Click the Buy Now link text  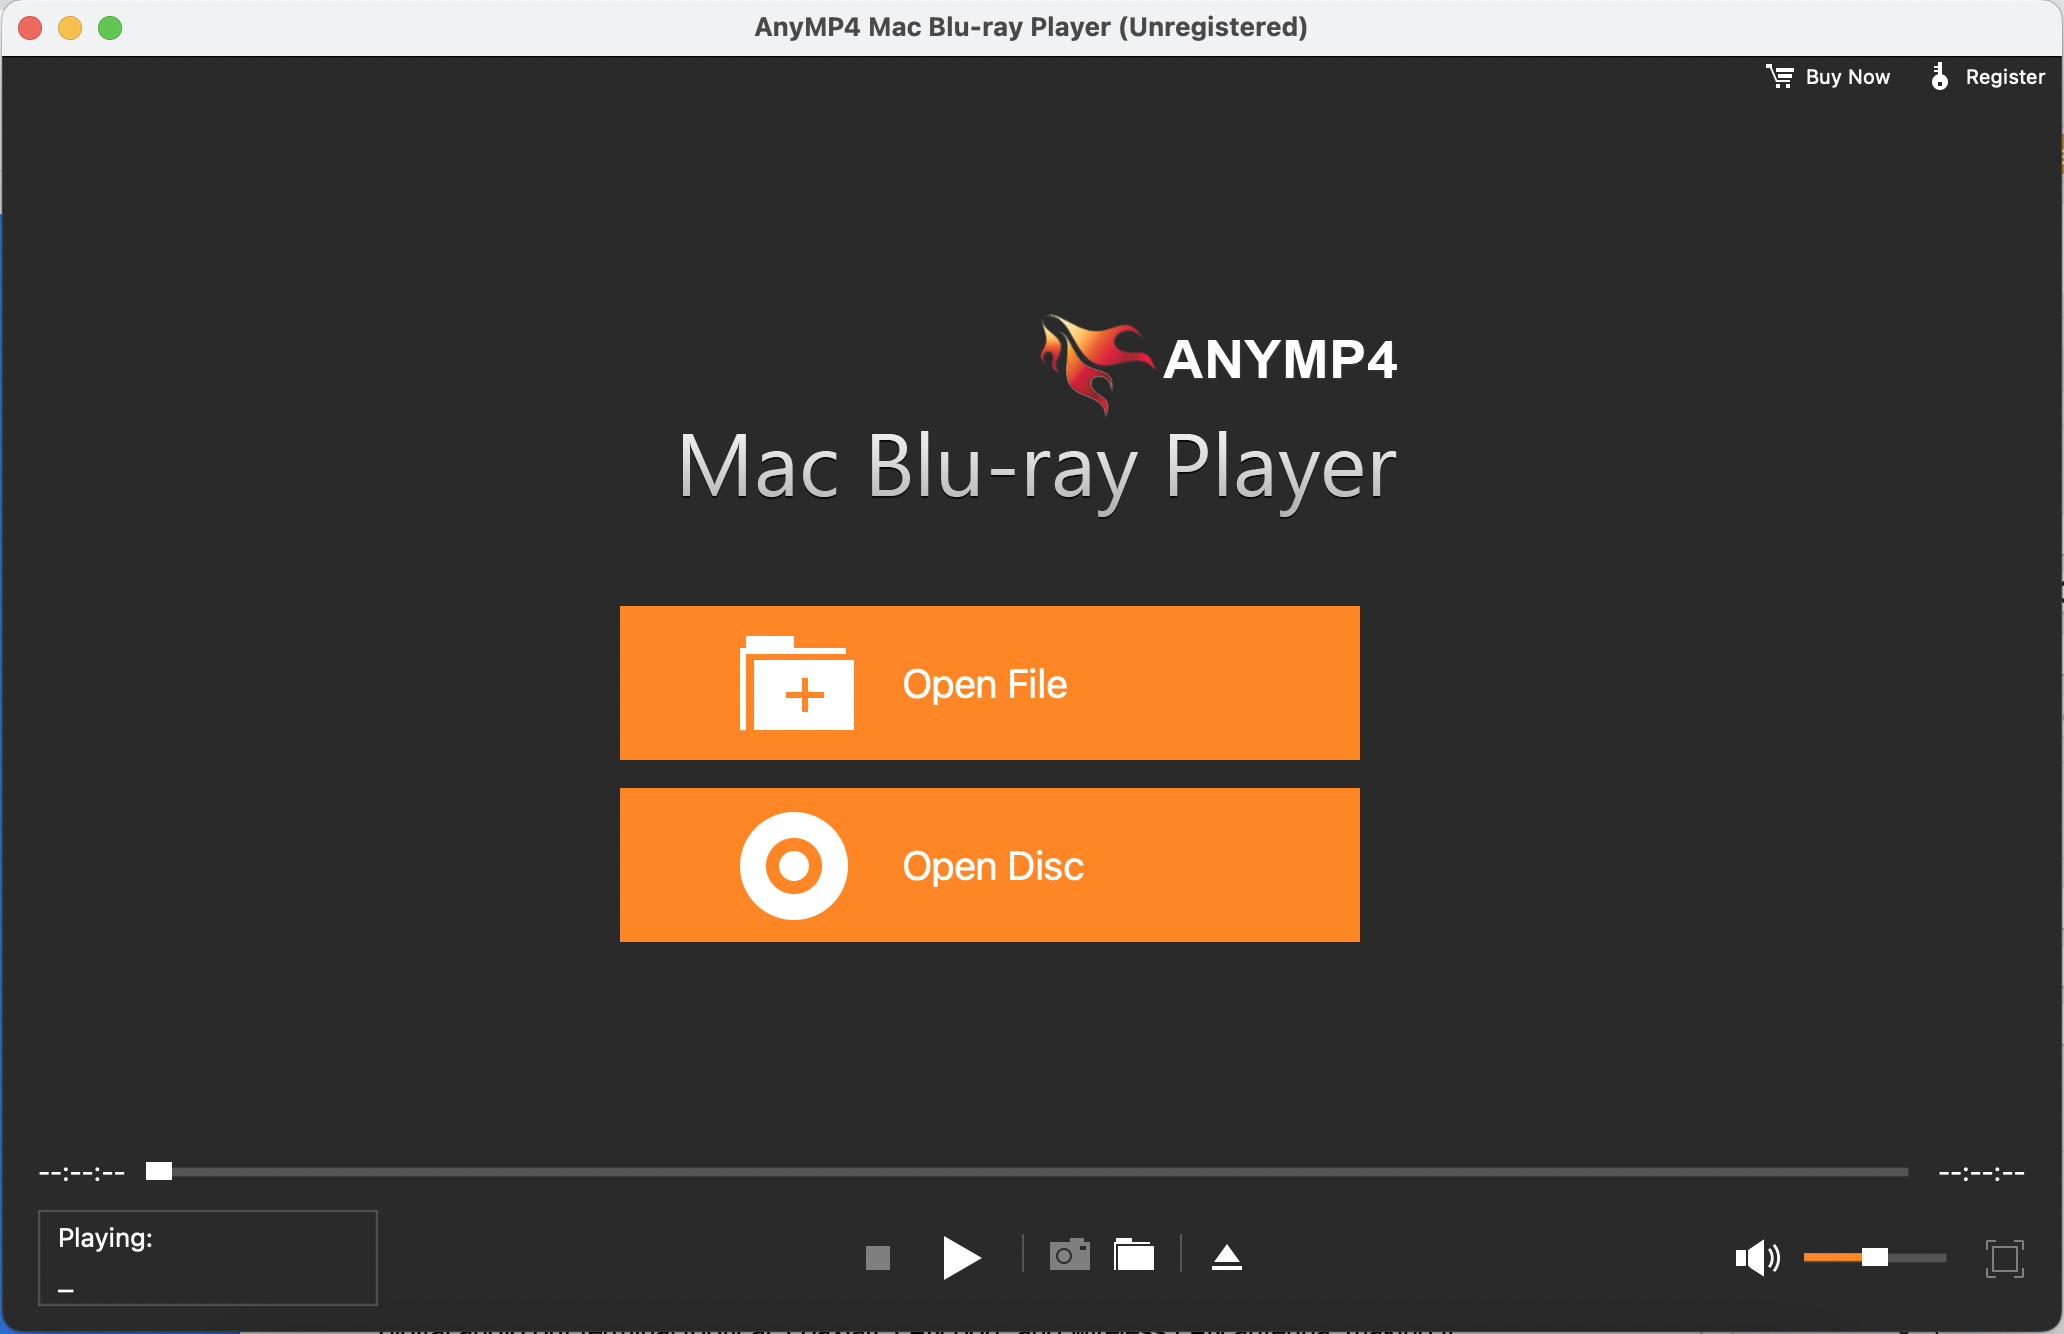1847,77
